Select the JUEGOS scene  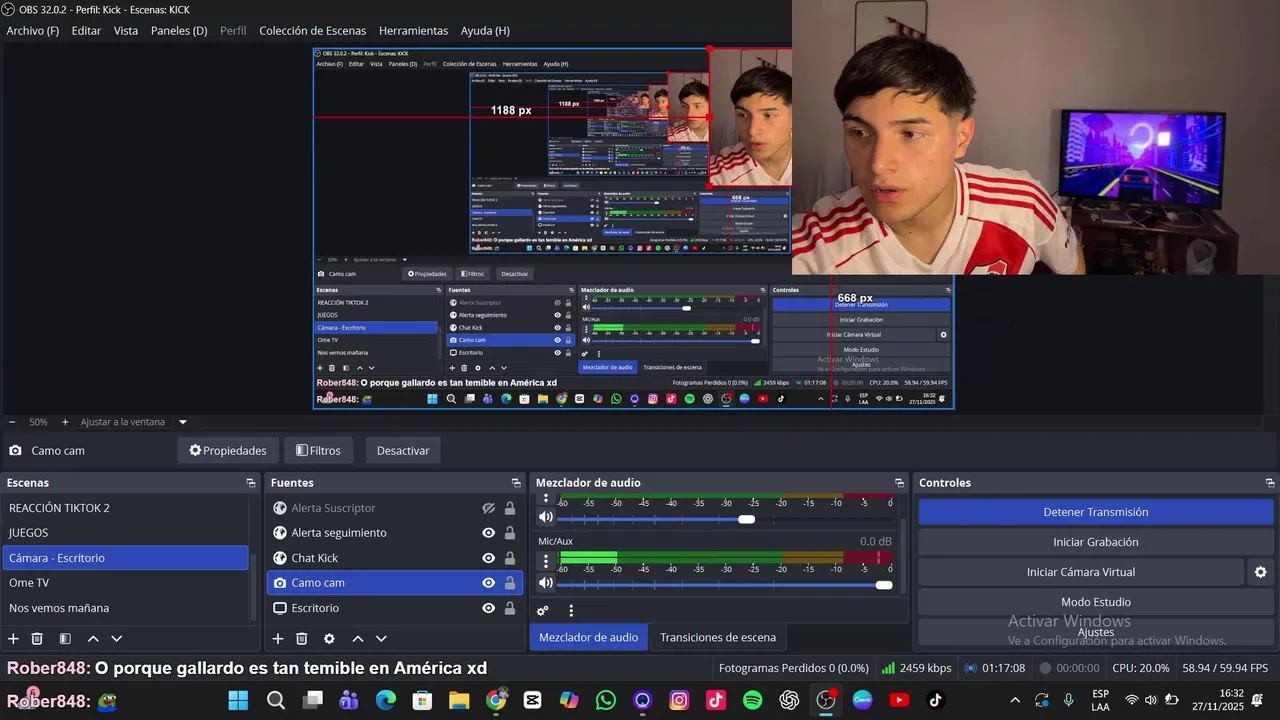126,533
